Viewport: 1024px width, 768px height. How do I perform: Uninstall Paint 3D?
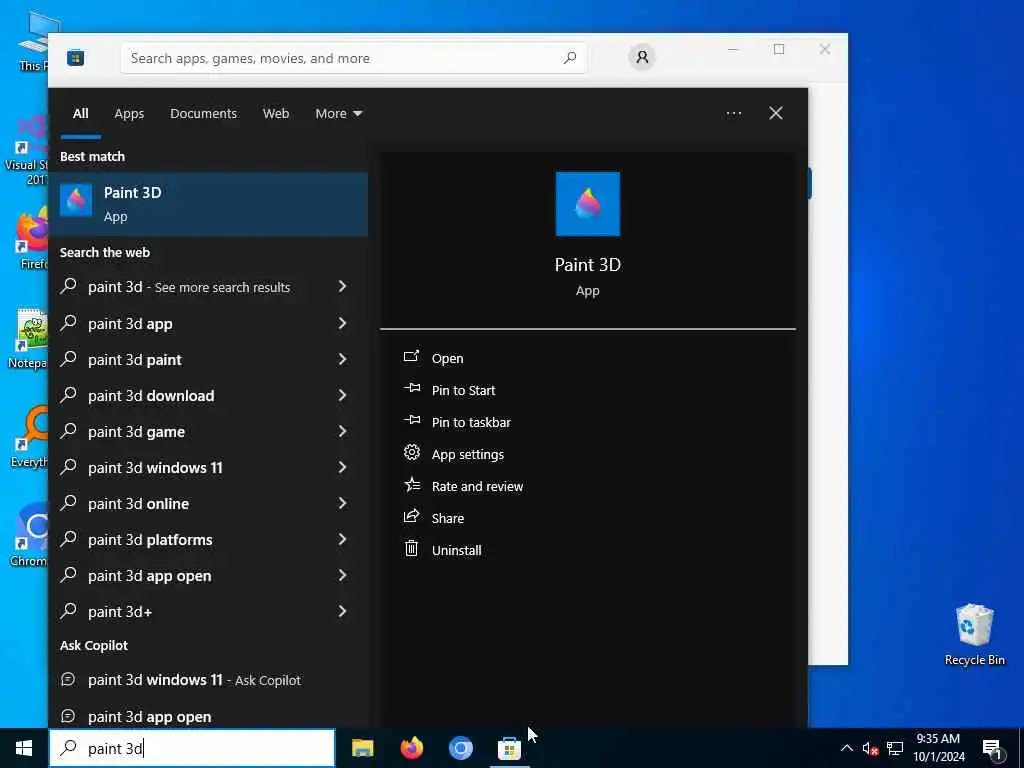pos(456,550)
